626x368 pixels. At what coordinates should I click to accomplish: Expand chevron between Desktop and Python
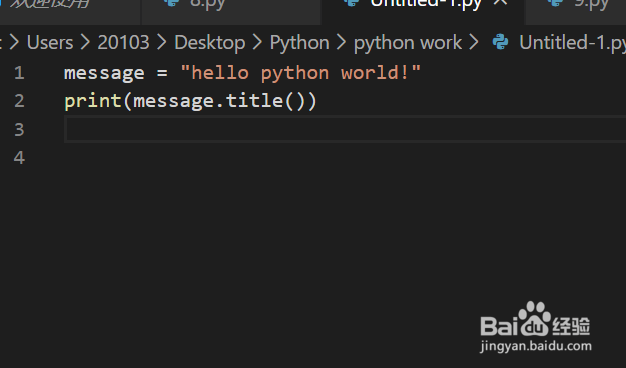tap(258, 42)
